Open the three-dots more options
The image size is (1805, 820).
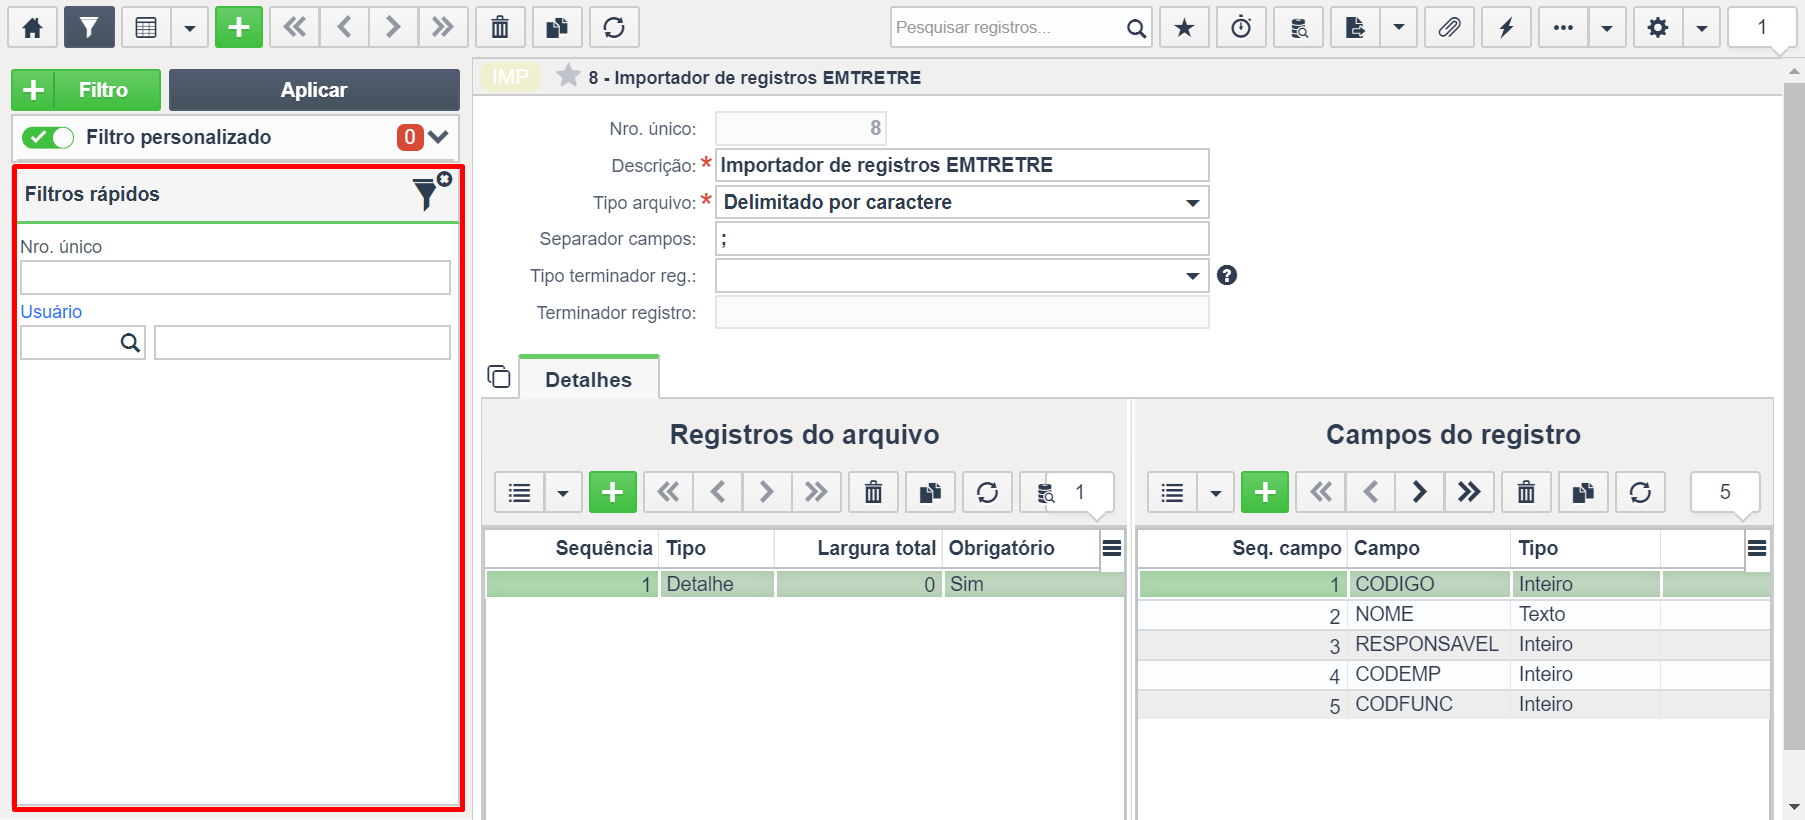pos(1563,27)
